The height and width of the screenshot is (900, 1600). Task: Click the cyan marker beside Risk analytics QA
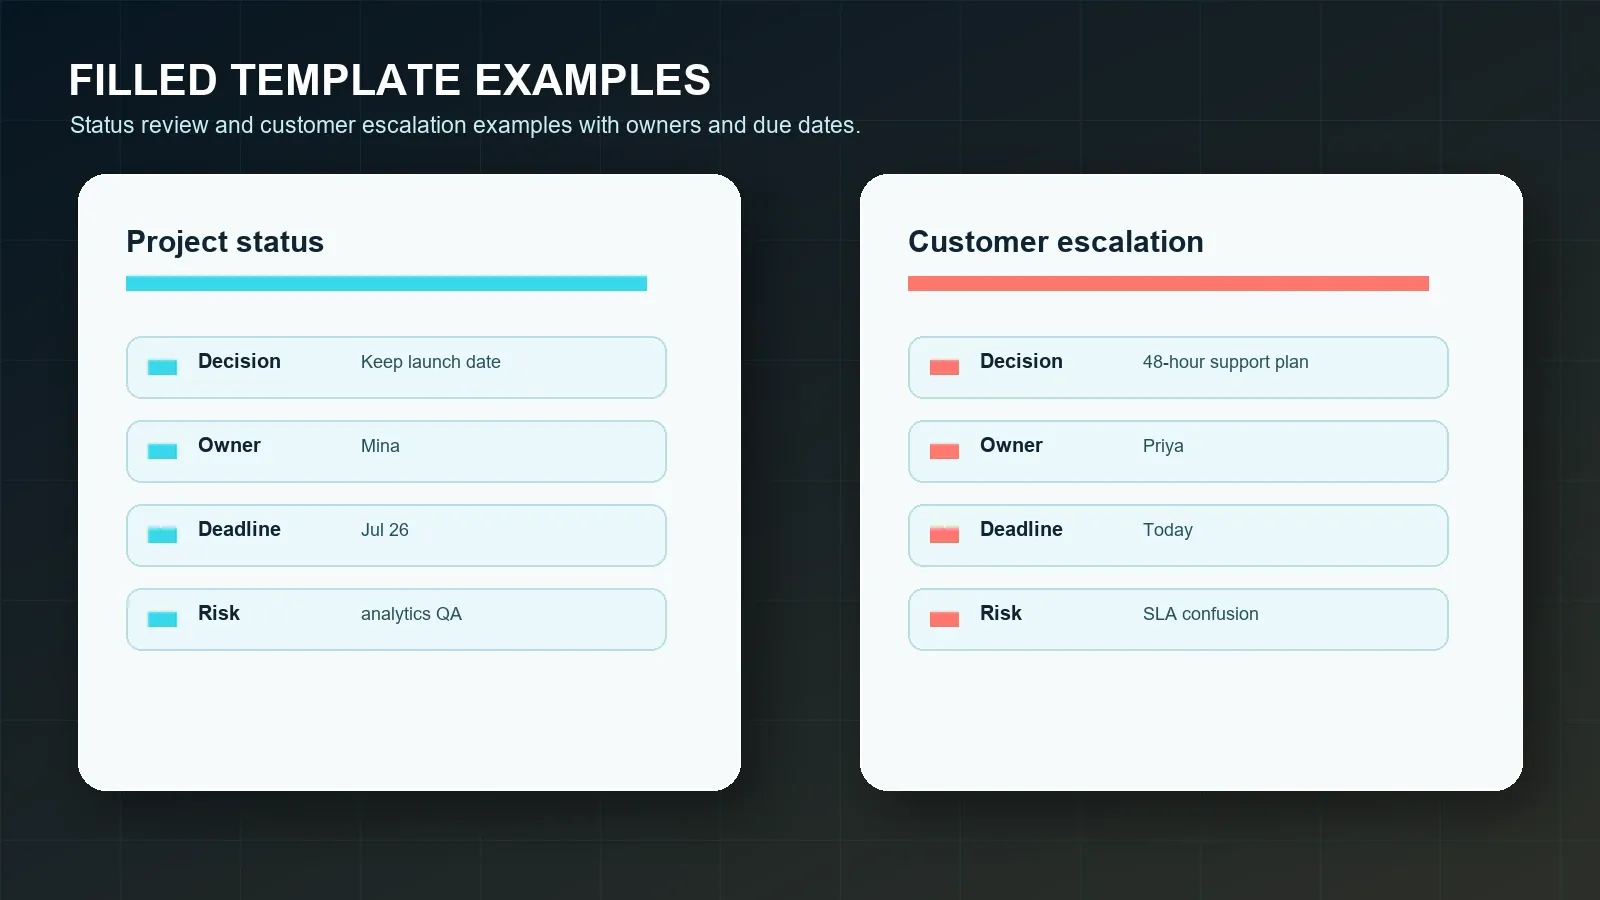point(162,619)
